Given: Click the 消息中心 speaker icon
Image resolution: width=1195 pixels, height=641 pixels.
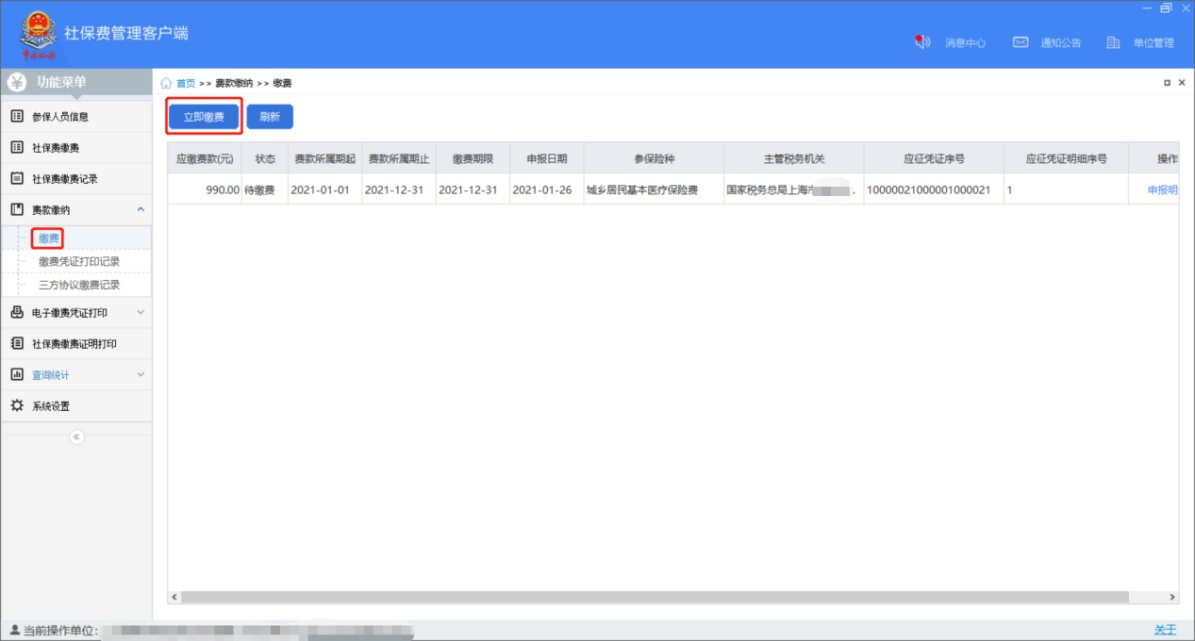Looking at the screenshot, I should 922,42.
